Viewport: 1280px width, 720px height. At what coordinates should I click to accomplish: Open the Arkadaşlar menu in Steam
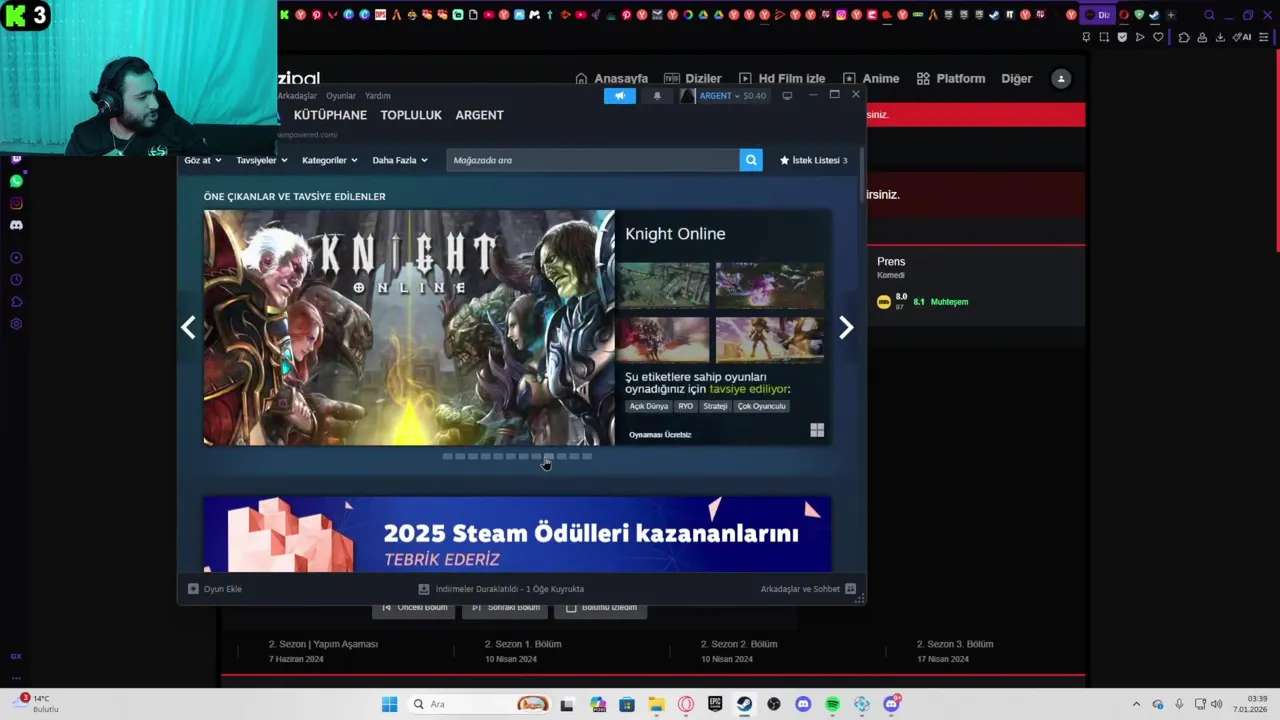(x=297, y=96)
